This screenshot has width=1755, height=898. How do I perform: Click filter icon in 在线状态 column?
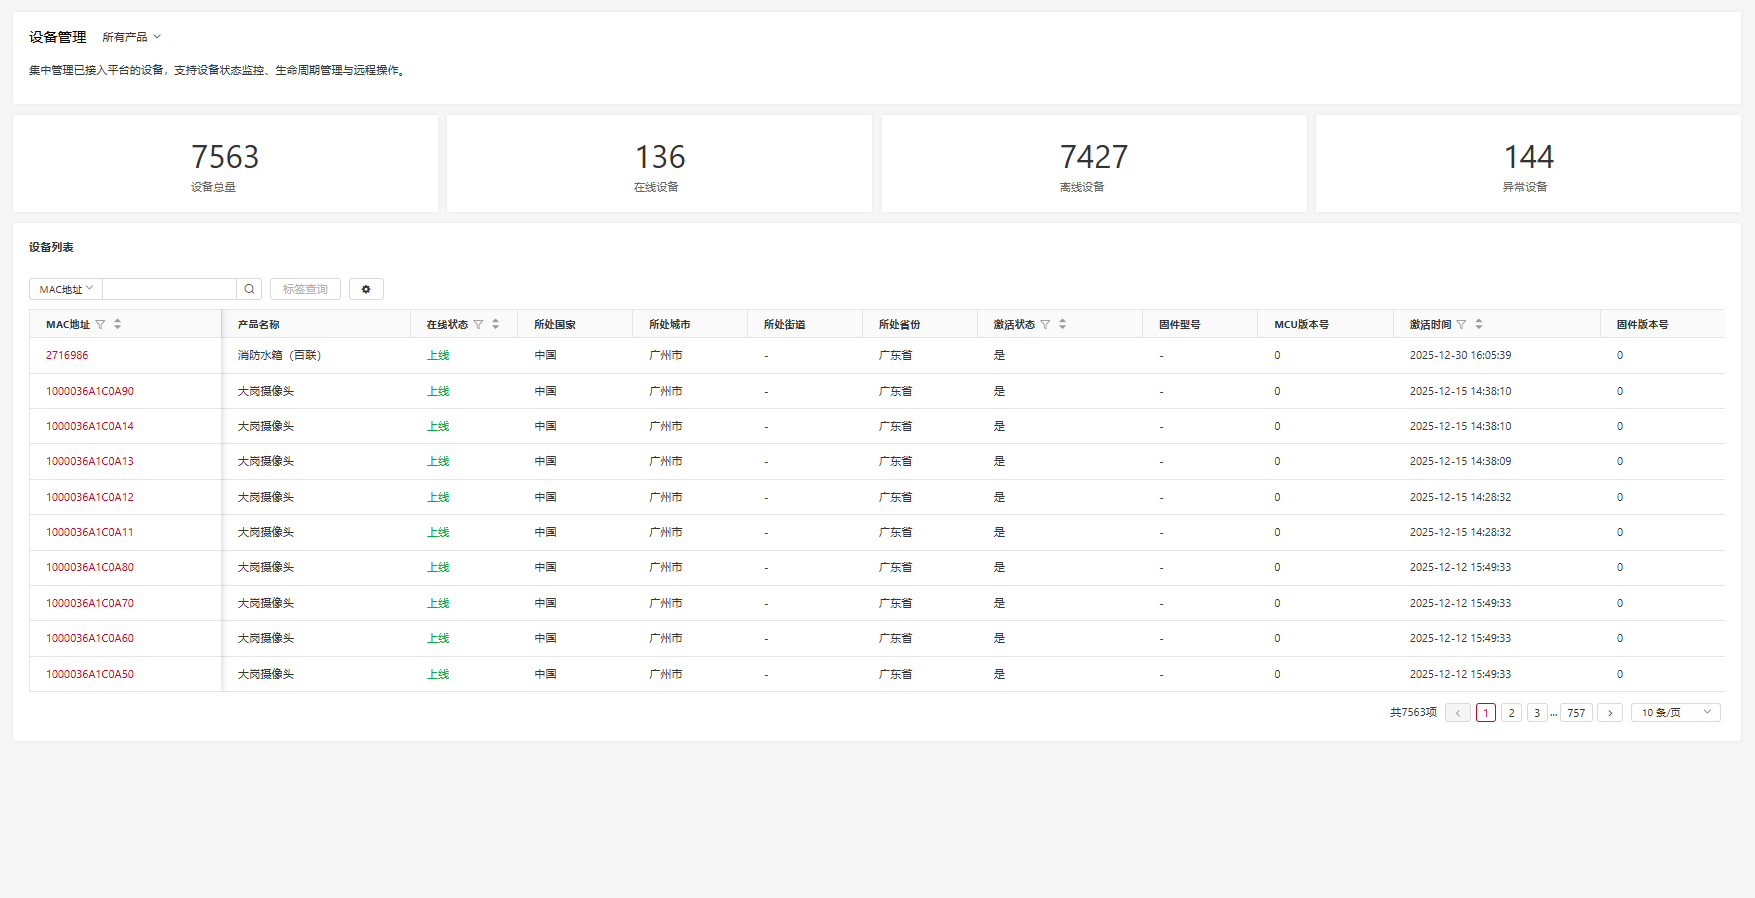tap(478, 324)
